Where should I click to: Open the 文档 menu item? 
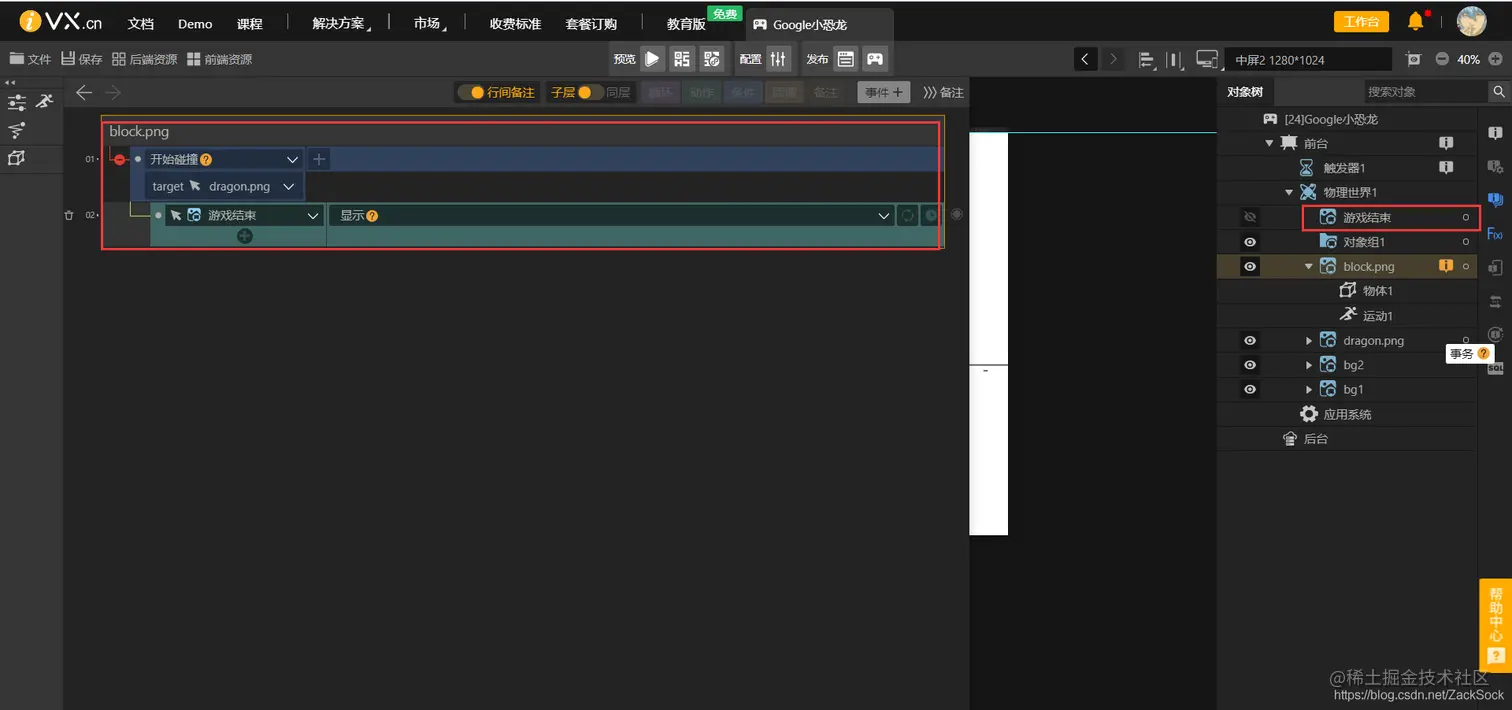141,24
